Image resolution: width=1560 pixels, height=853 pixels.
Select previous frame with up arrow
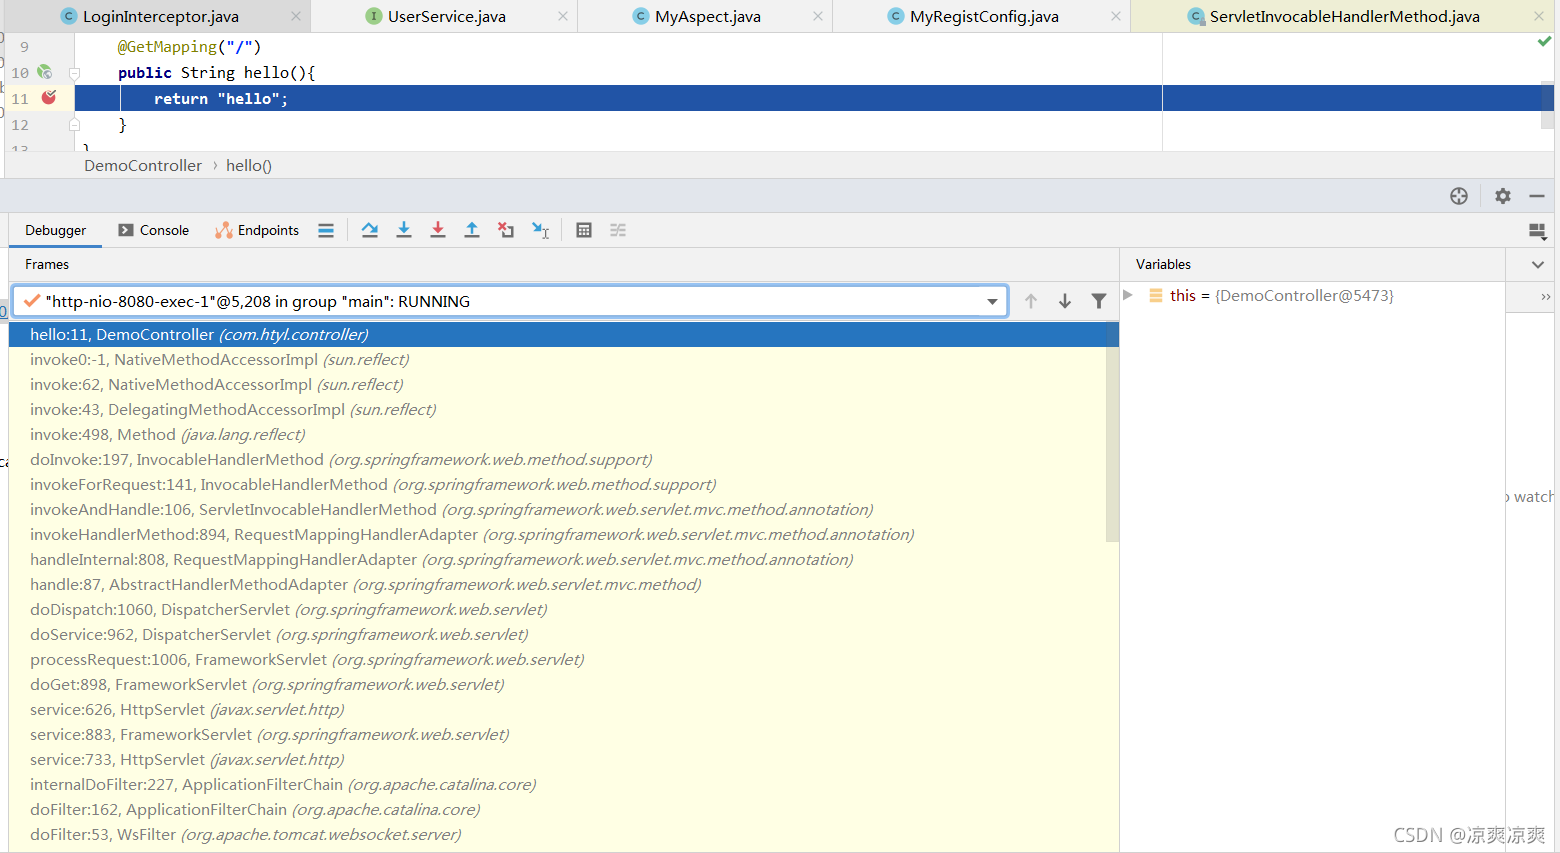[x=1031, y=301]
